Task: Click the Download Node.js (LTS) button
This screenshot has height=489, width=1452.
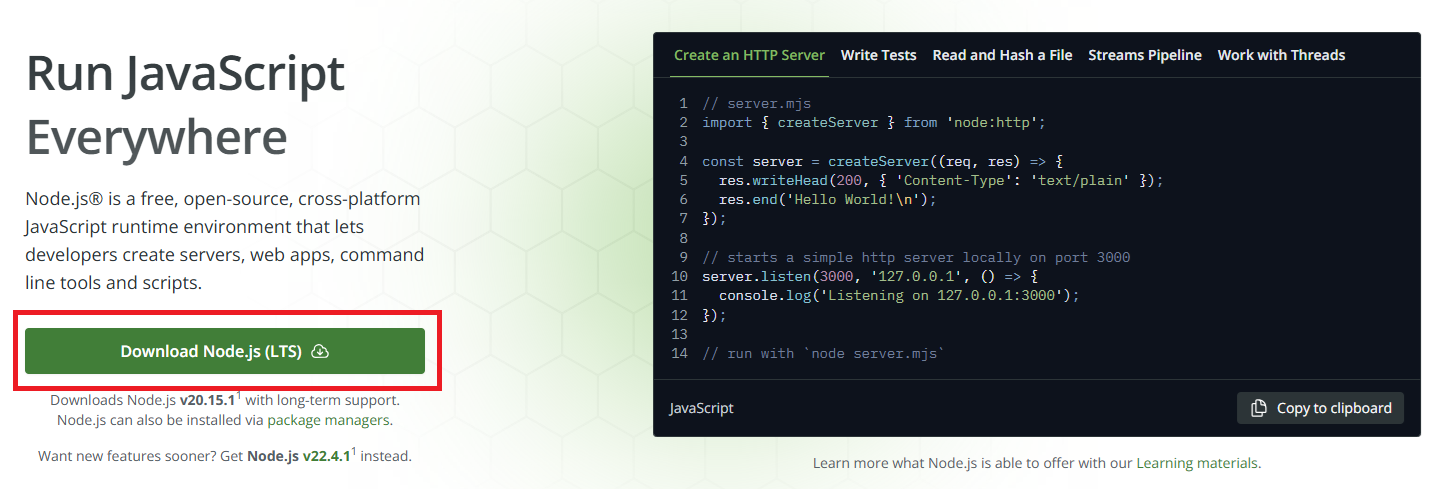Action: 225,351
